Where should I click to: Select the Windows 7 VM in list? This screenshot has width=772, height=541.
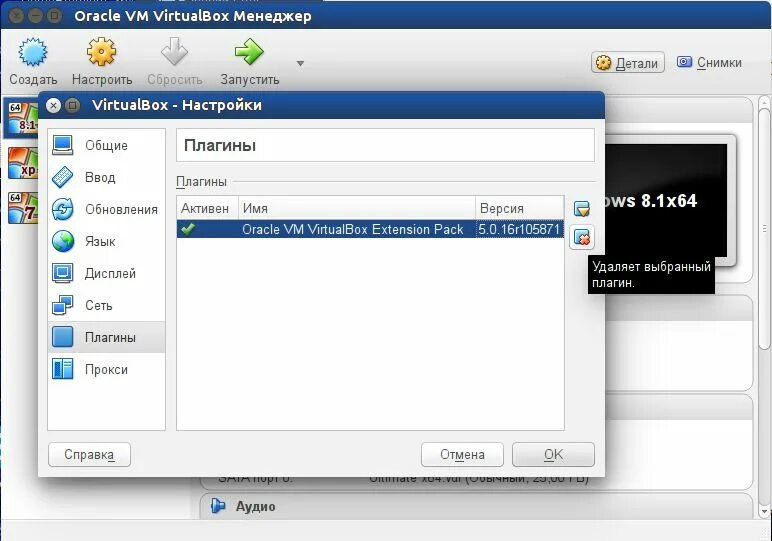click(x=23, y=208)
